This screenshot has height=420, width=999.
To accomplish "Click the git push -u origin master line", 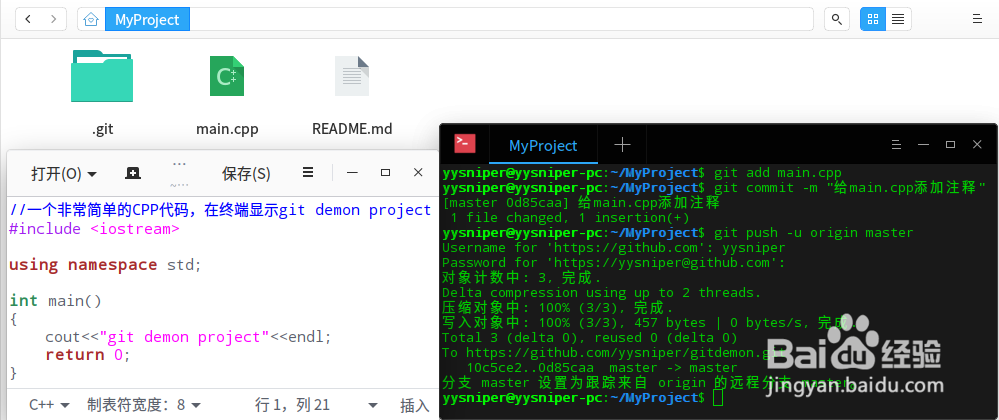I will 678,233.
